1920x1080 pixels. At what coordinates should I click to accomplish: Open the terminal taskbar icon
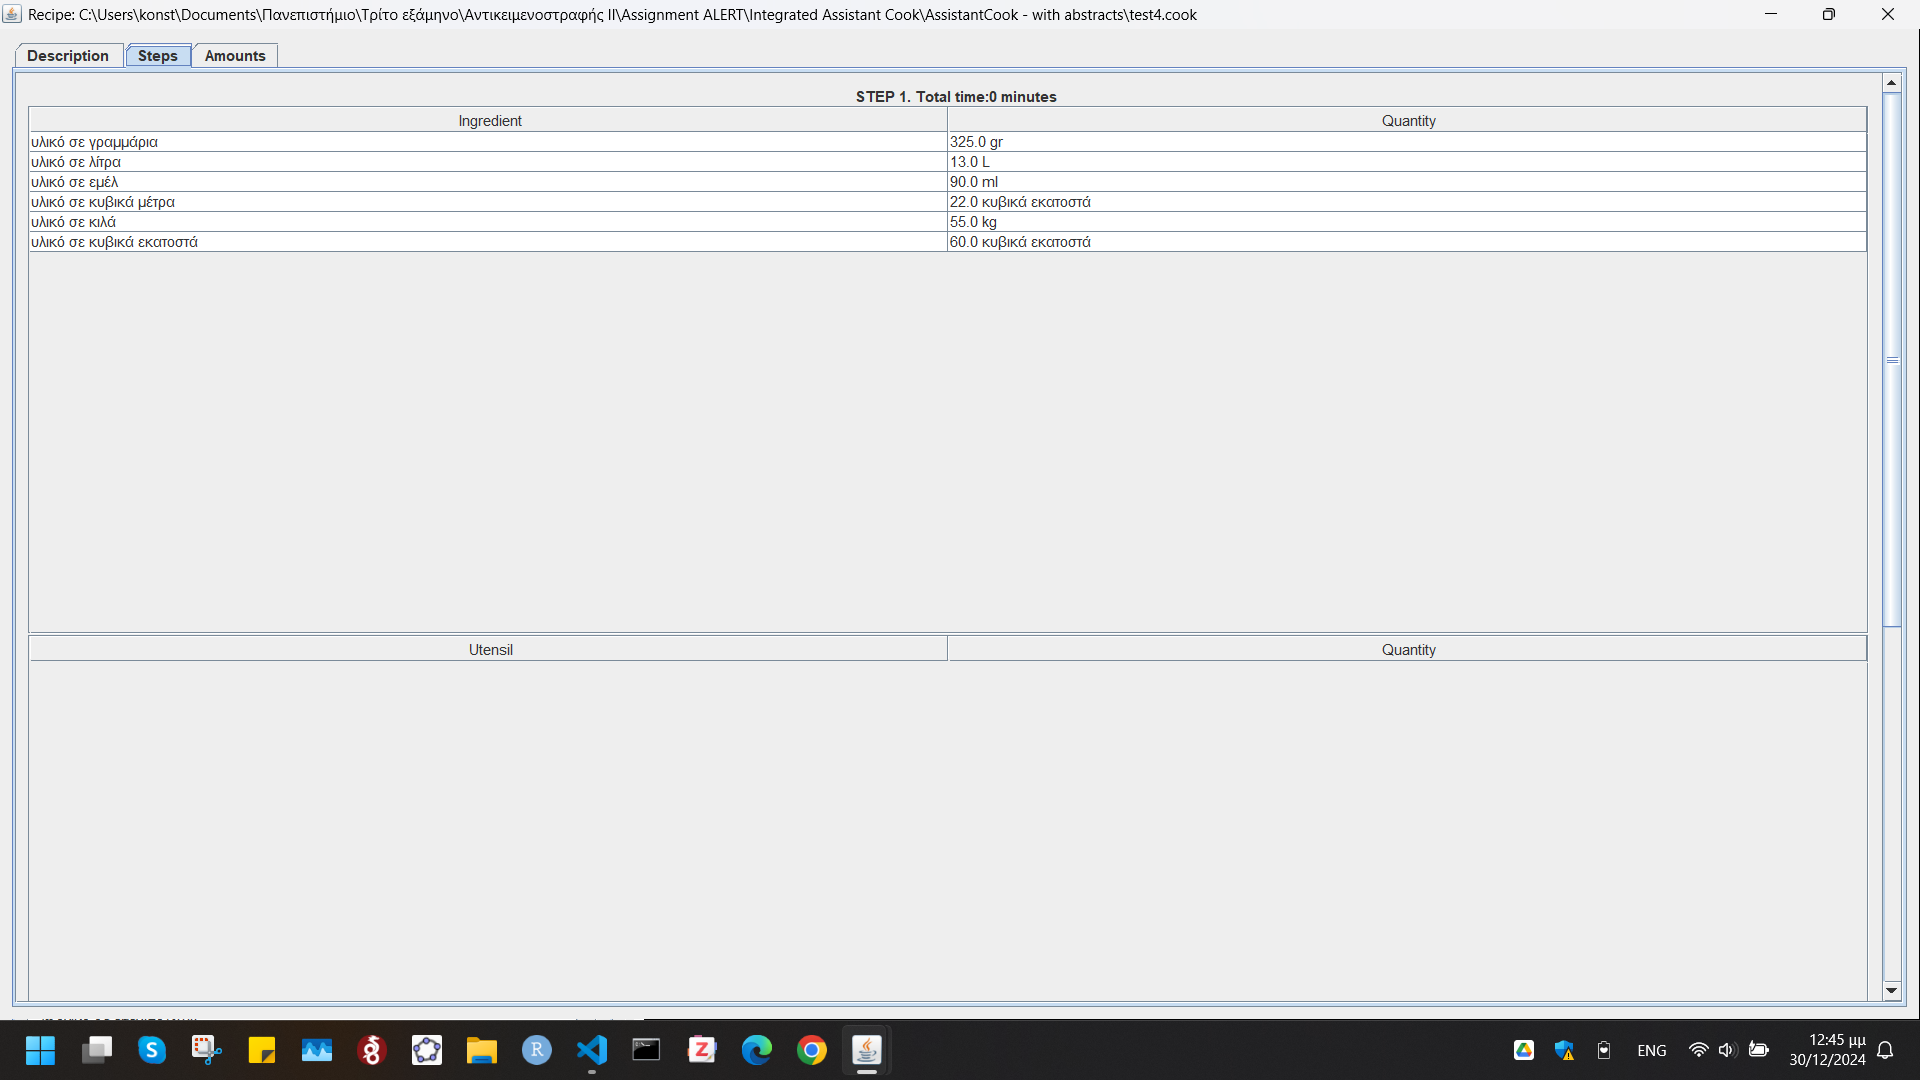(647, 1050)
